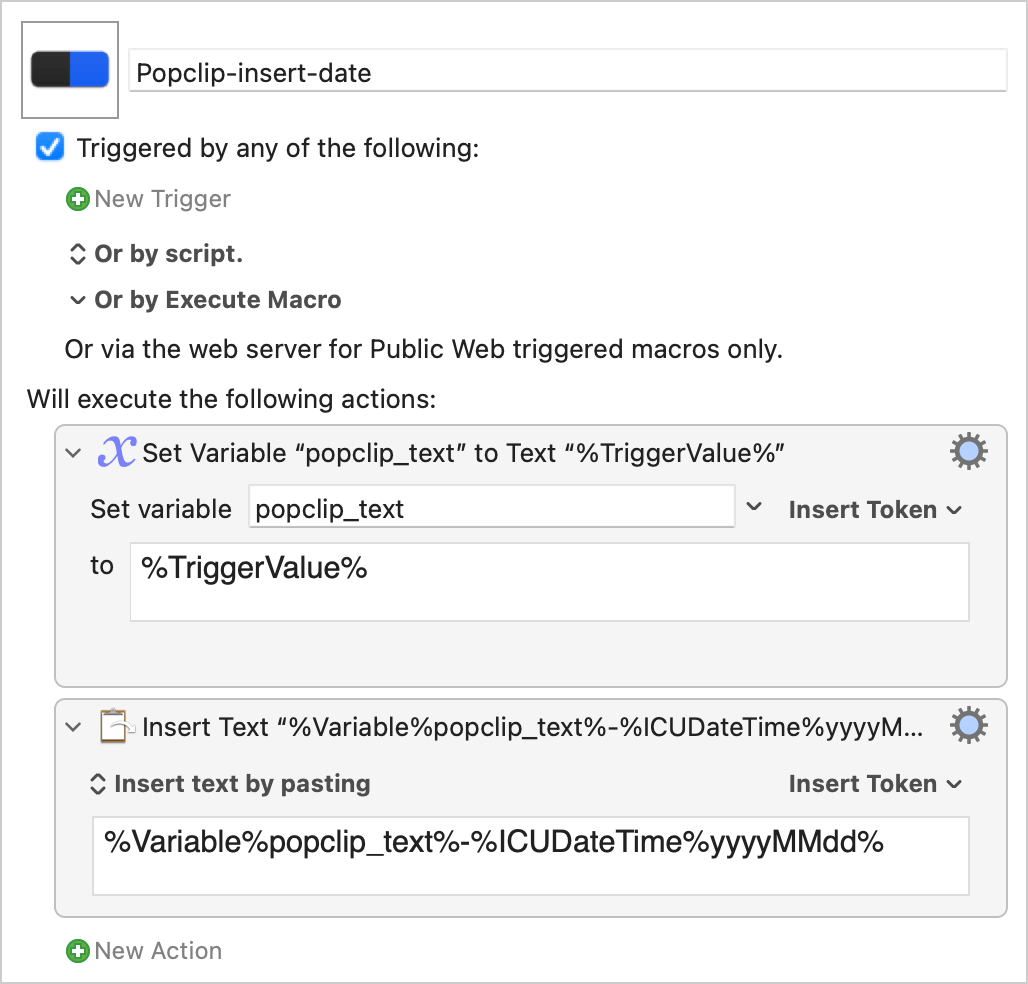Click the green New Action plus icon
Viewport: 1028px width, 984px height.
78,951
